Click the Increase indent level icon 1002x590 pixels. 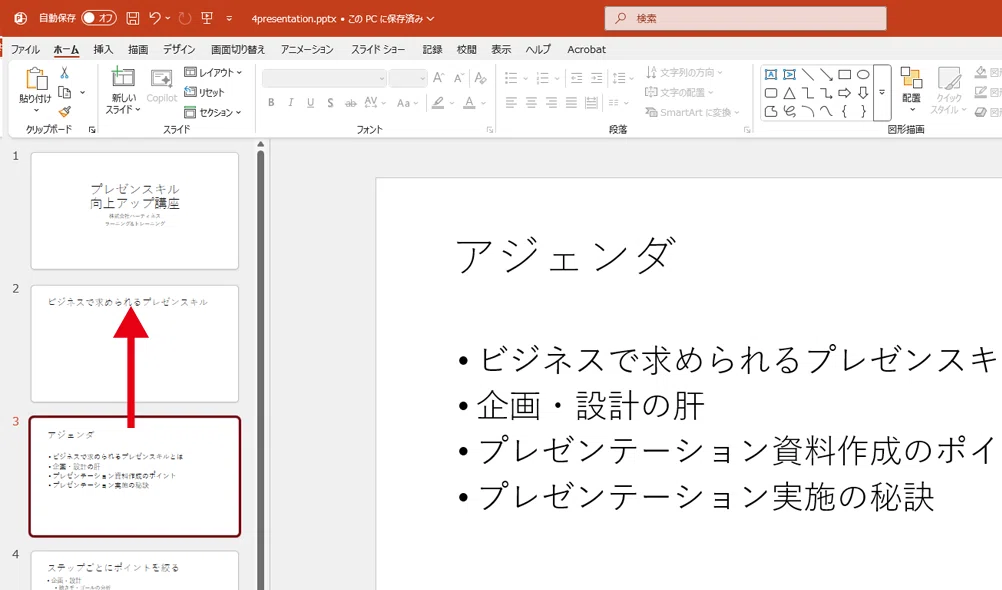tap(596, 78)
